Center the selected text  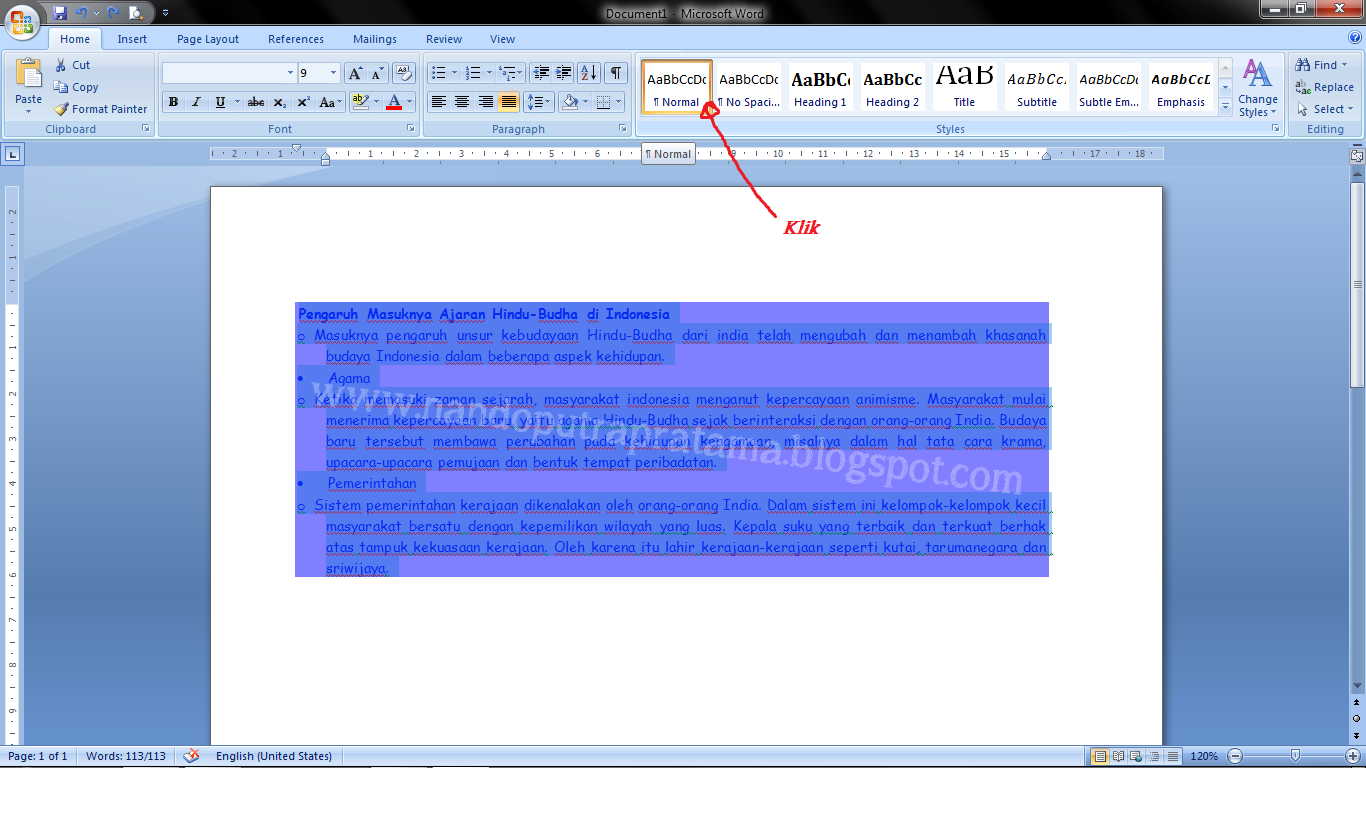461,102
